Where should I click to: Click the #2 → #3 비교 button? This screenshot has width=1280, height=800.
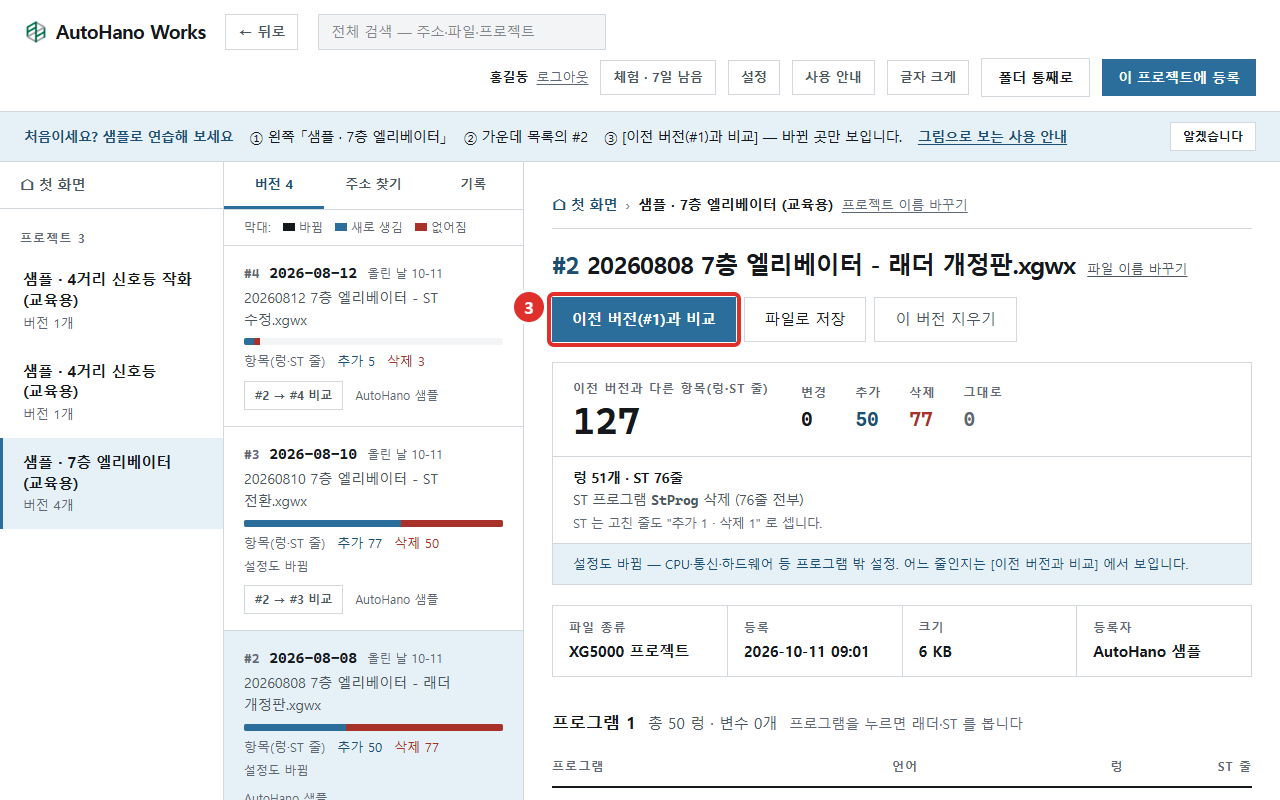point(293,600)
